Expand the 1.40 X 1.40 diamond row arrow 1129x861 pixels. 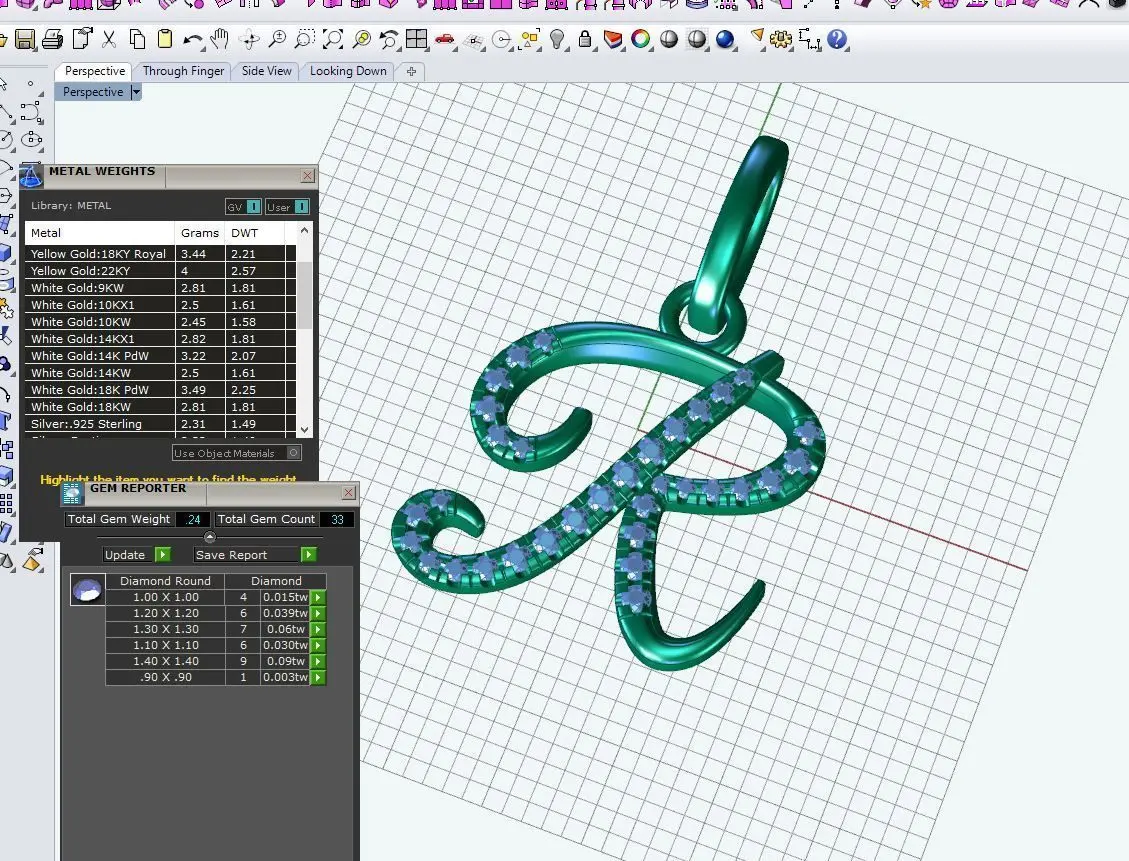pos(318,661)
